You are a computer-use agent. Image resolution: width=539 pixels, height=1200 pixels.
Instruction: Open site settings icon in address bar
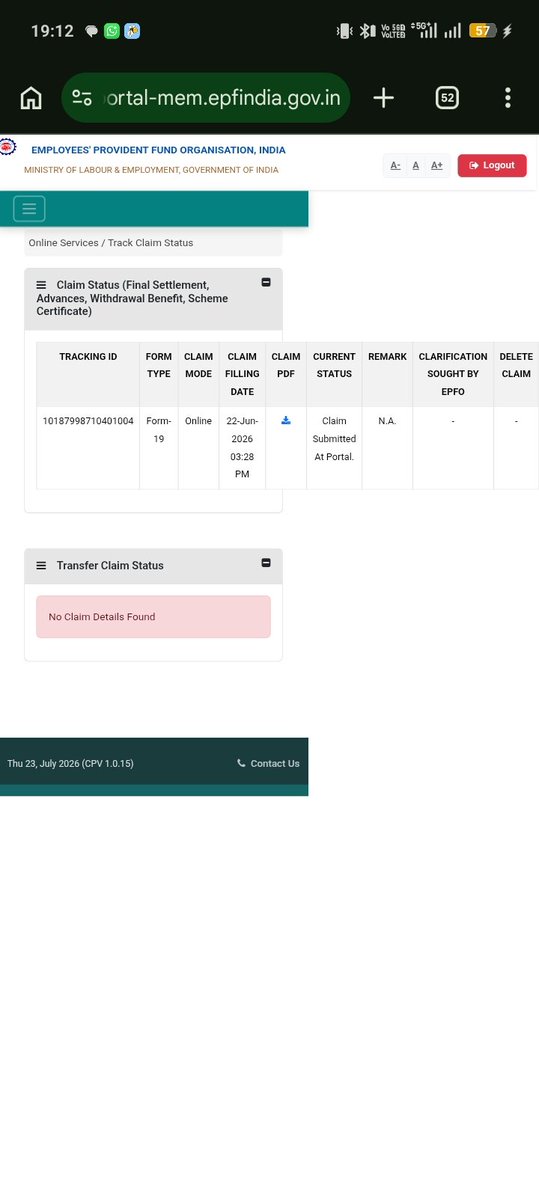pyautogui.click(x=82, y=98)
